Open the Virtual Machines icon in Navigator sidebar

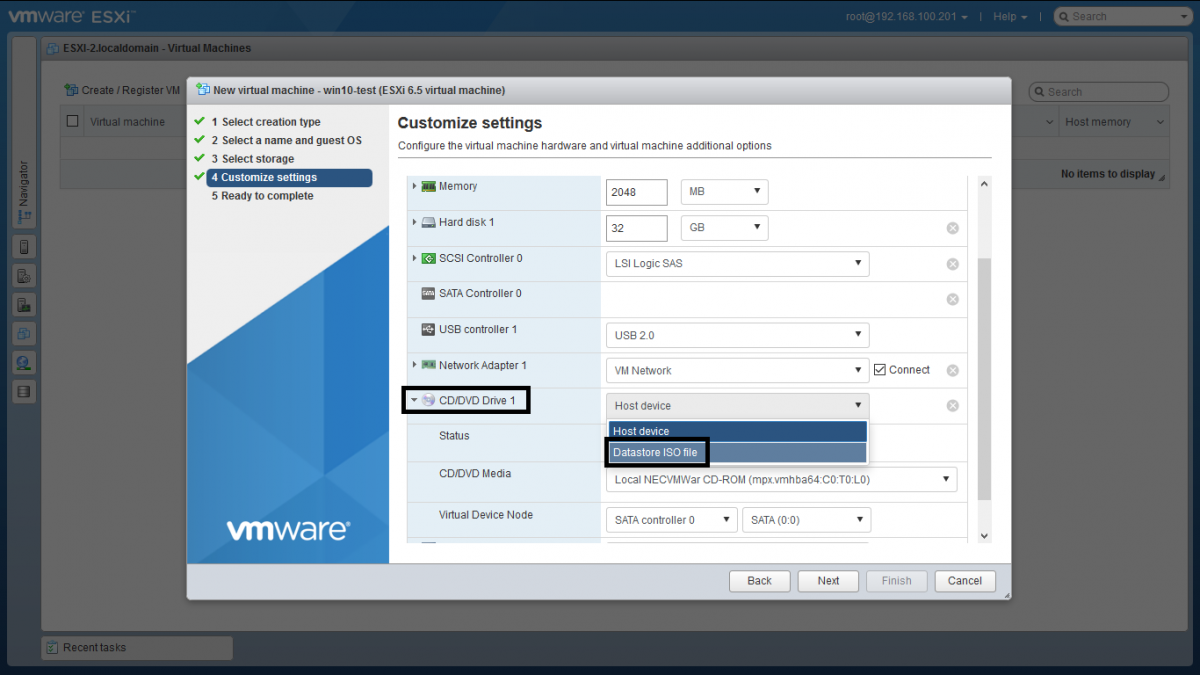tap(25, 333)
